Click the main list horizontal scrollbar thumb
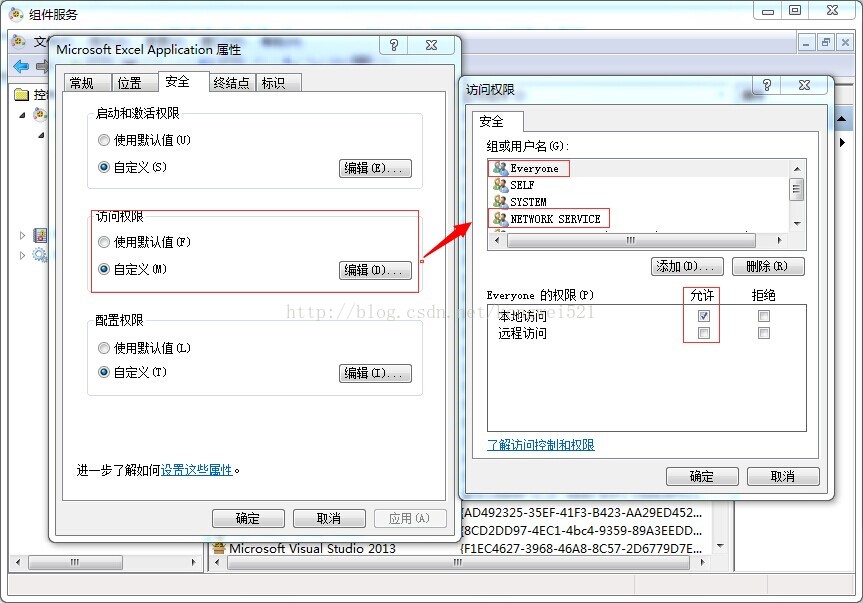The image size is (863, 603). [x=458, y=562]
